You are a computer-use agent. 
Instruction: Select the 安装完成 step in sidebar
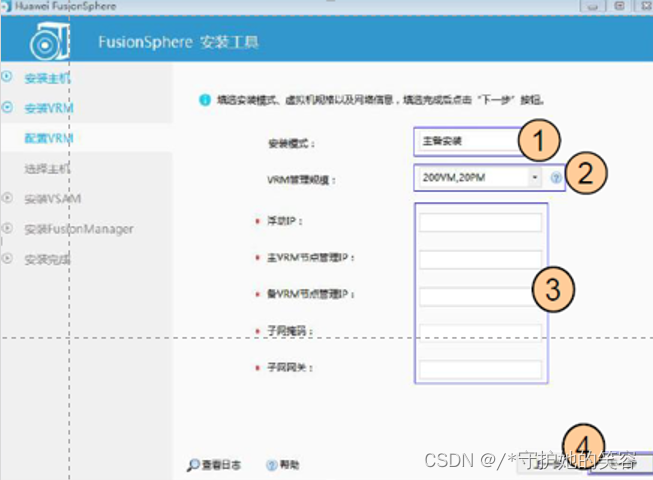pos(47,260)
